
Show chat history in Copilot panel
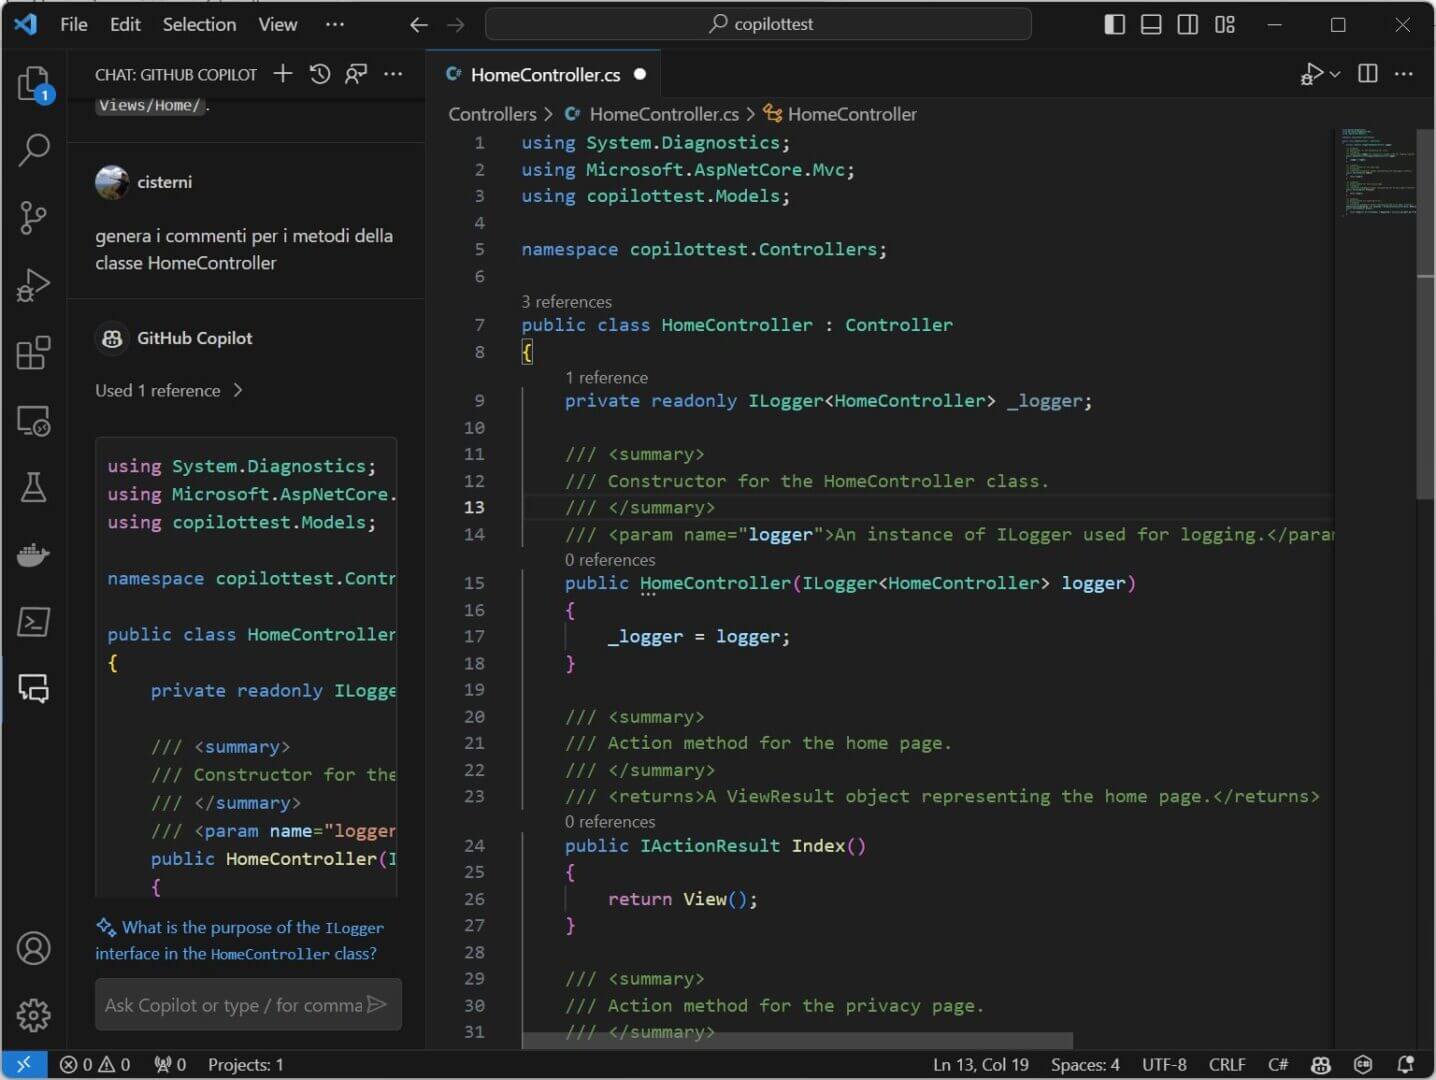[319, 73]
